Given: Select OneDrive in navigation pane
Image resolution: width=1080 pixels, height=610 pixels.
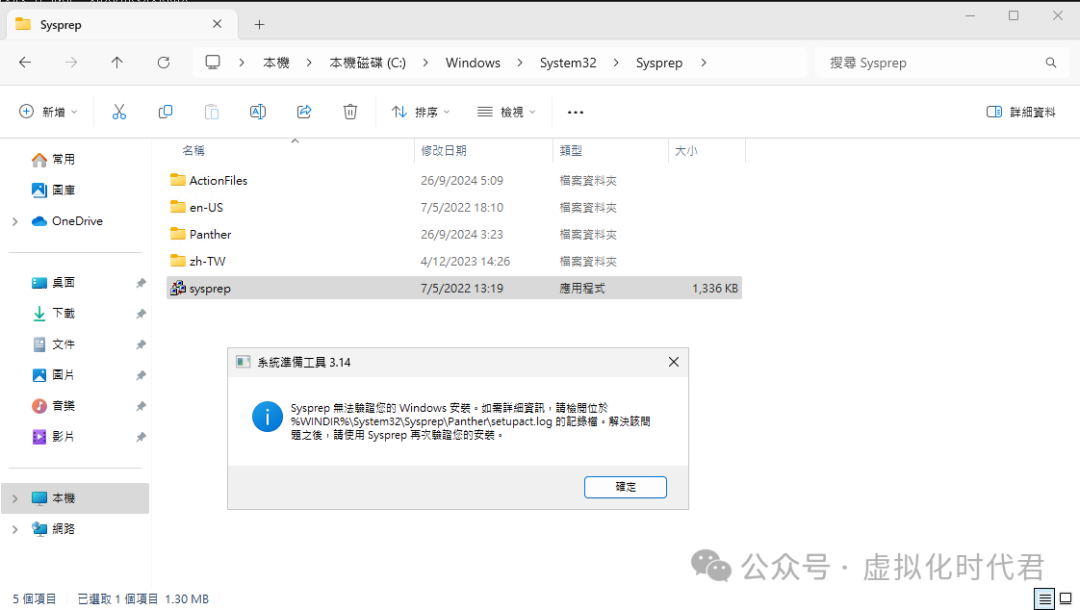Looking at the screenshot, I should (x=67, y=221).
